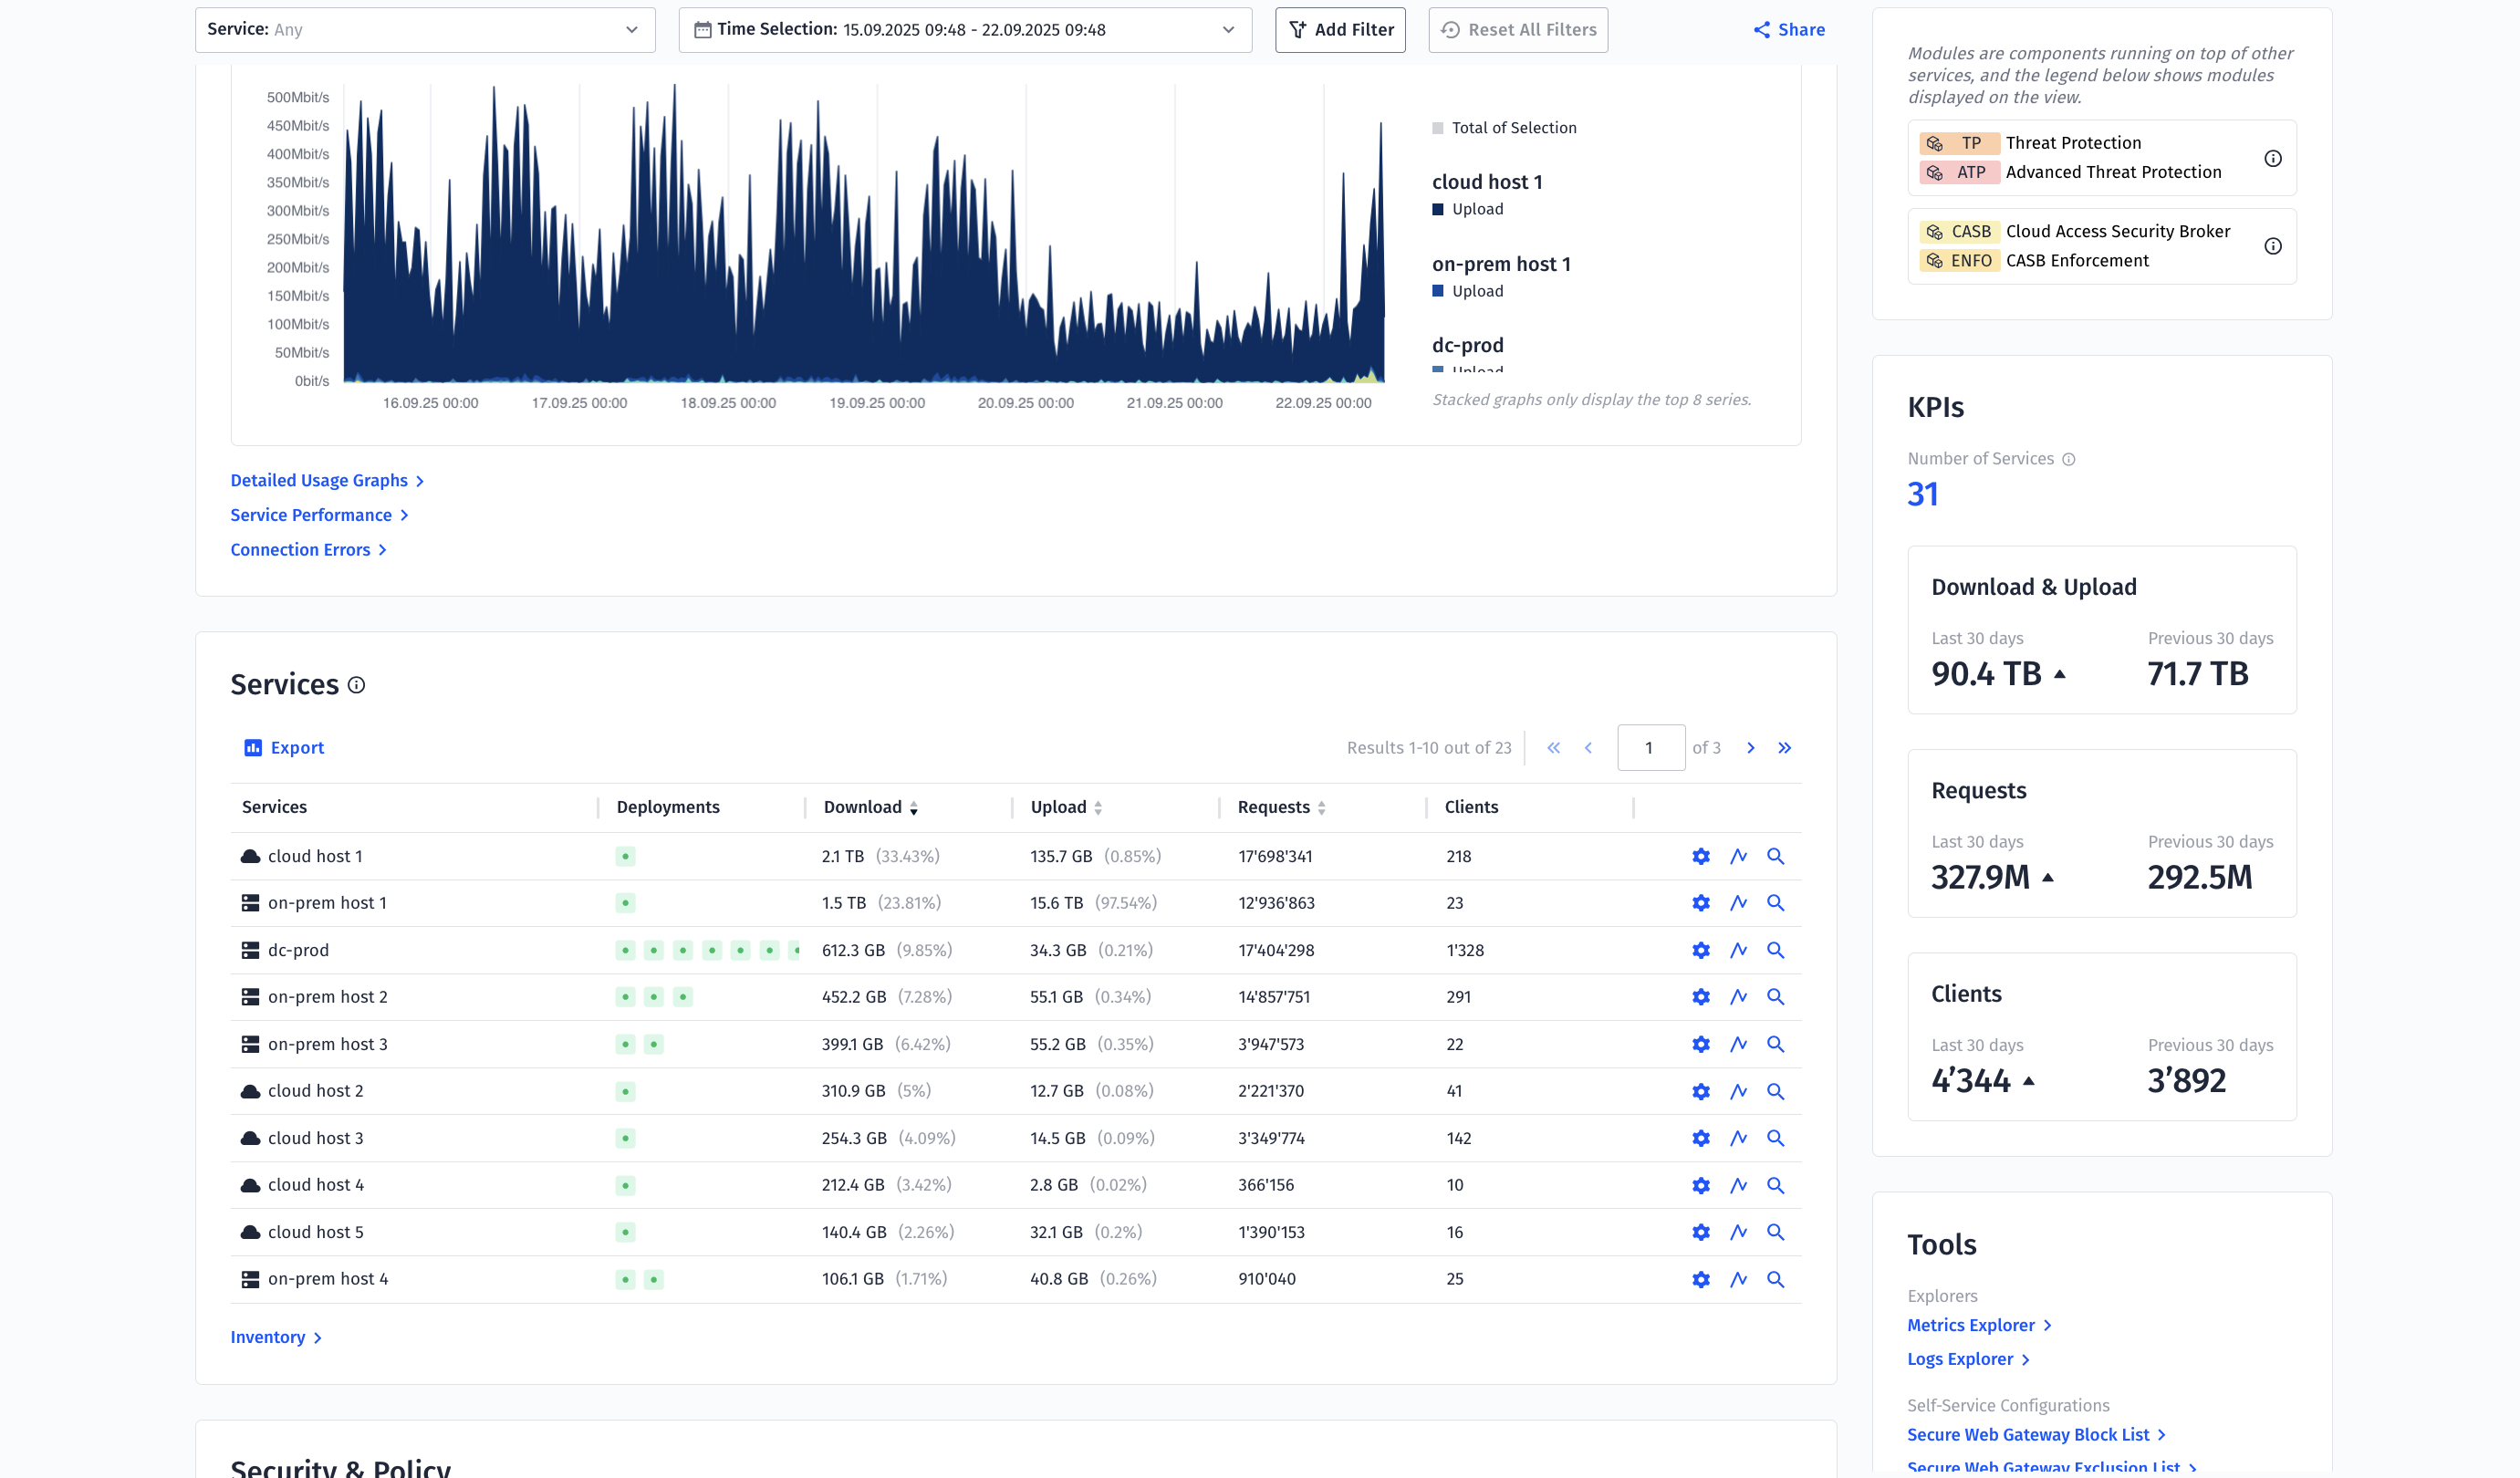Open settings gear for cloud host 1

[x=1700, y=856]
